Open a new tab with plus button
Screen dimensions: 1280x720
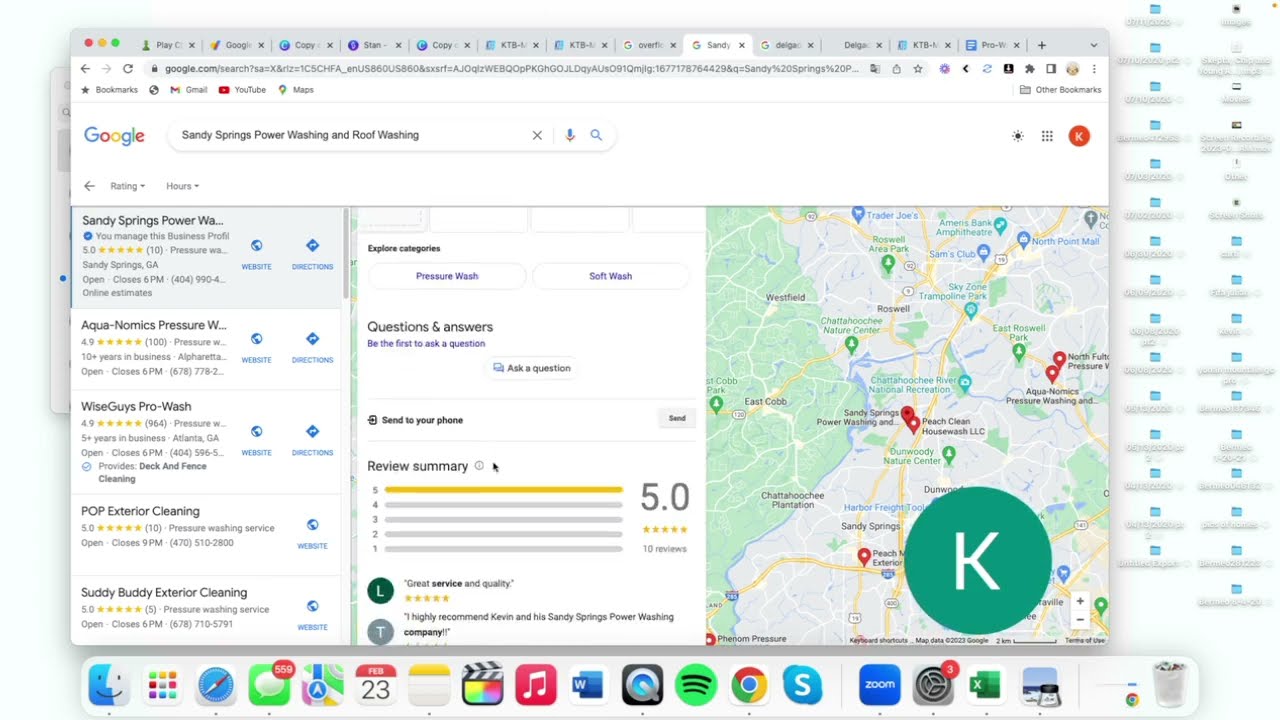point(1041,45)
